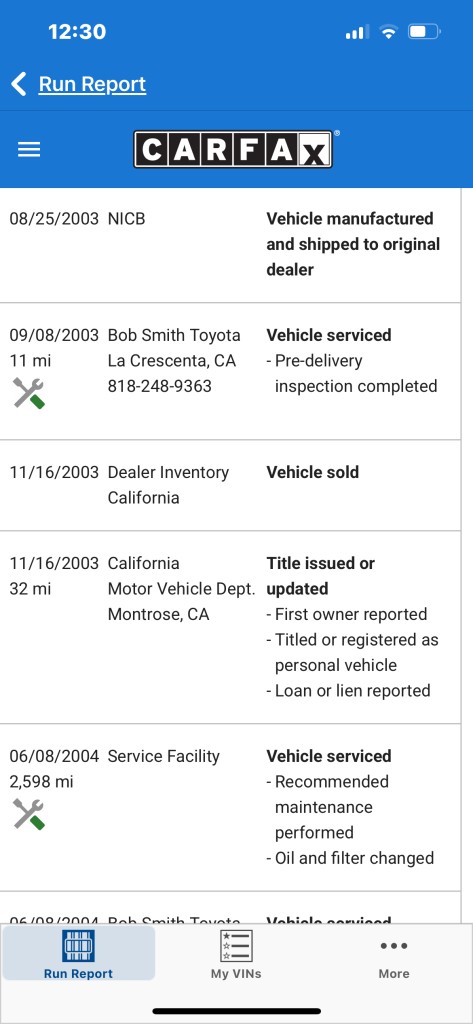Select the 06/08/2004 Service Facility record

230,808
